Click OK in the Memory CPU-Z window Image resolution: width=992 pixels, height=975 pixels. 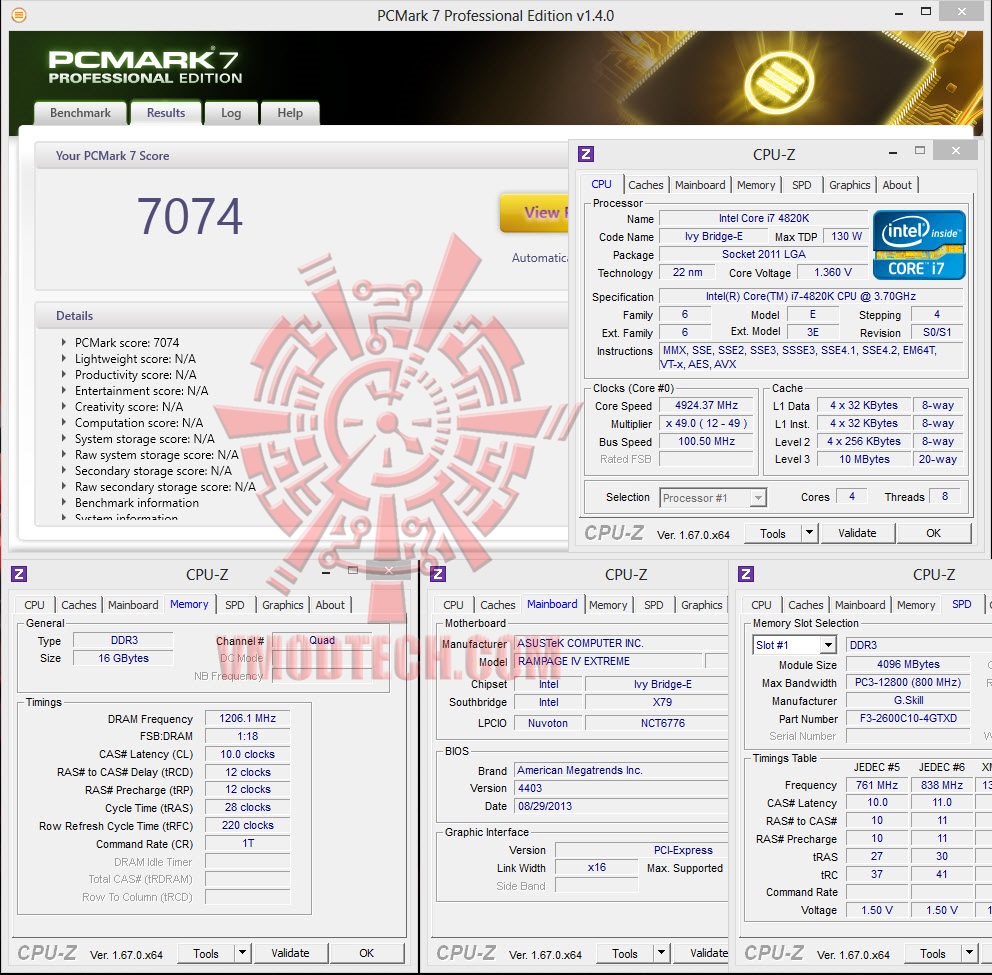point(366,953)
